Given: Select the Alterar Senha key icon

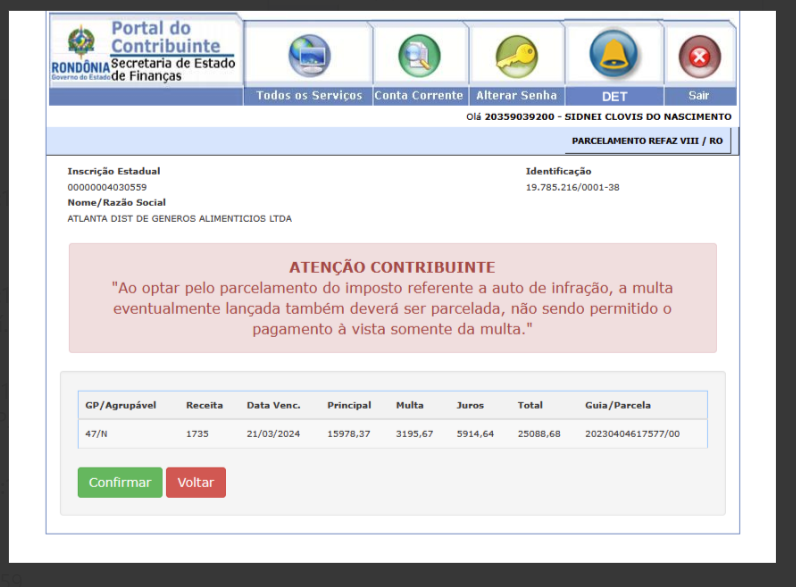Looking at the screenshot, I should pos(517,55).
